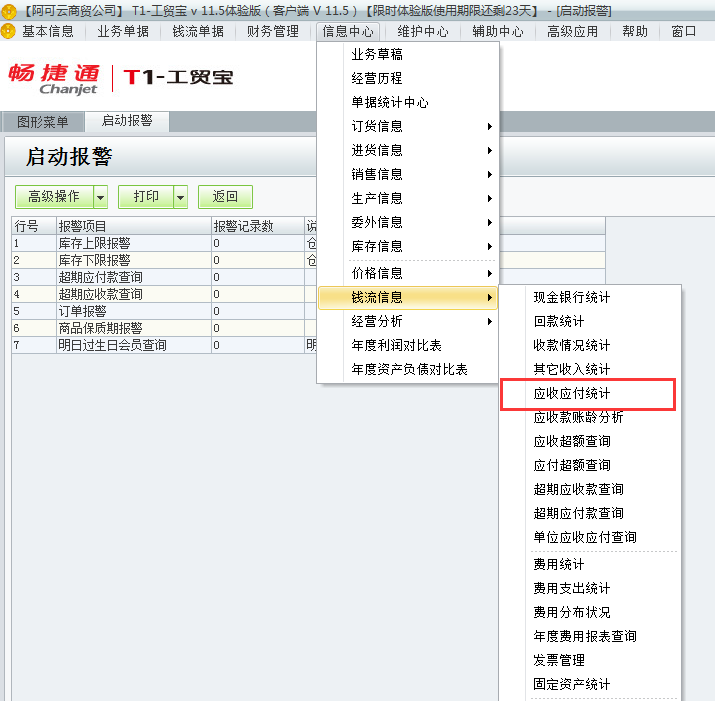Open 发票管理

click(590, 660)
